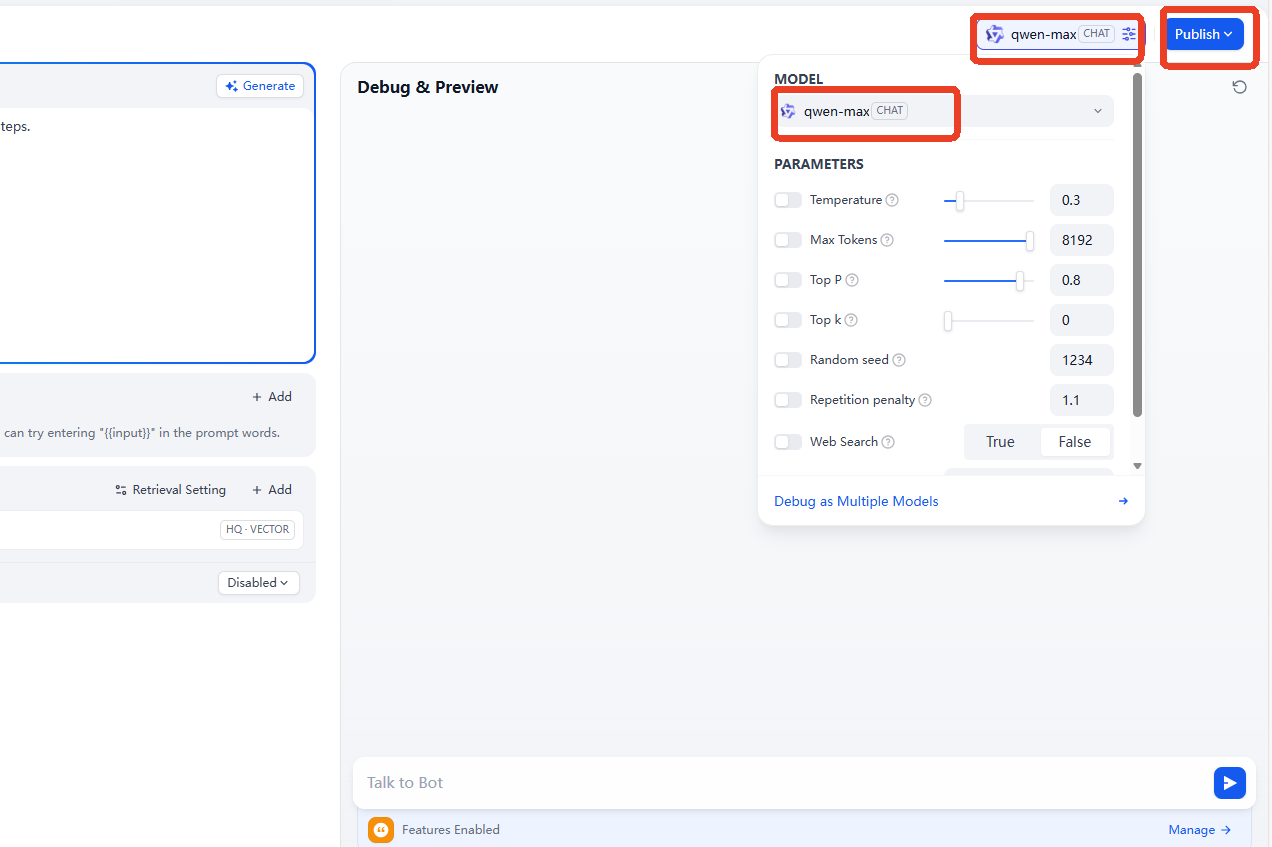Select False for Web Search
1272x847 pixels.
click(1075, 442)
